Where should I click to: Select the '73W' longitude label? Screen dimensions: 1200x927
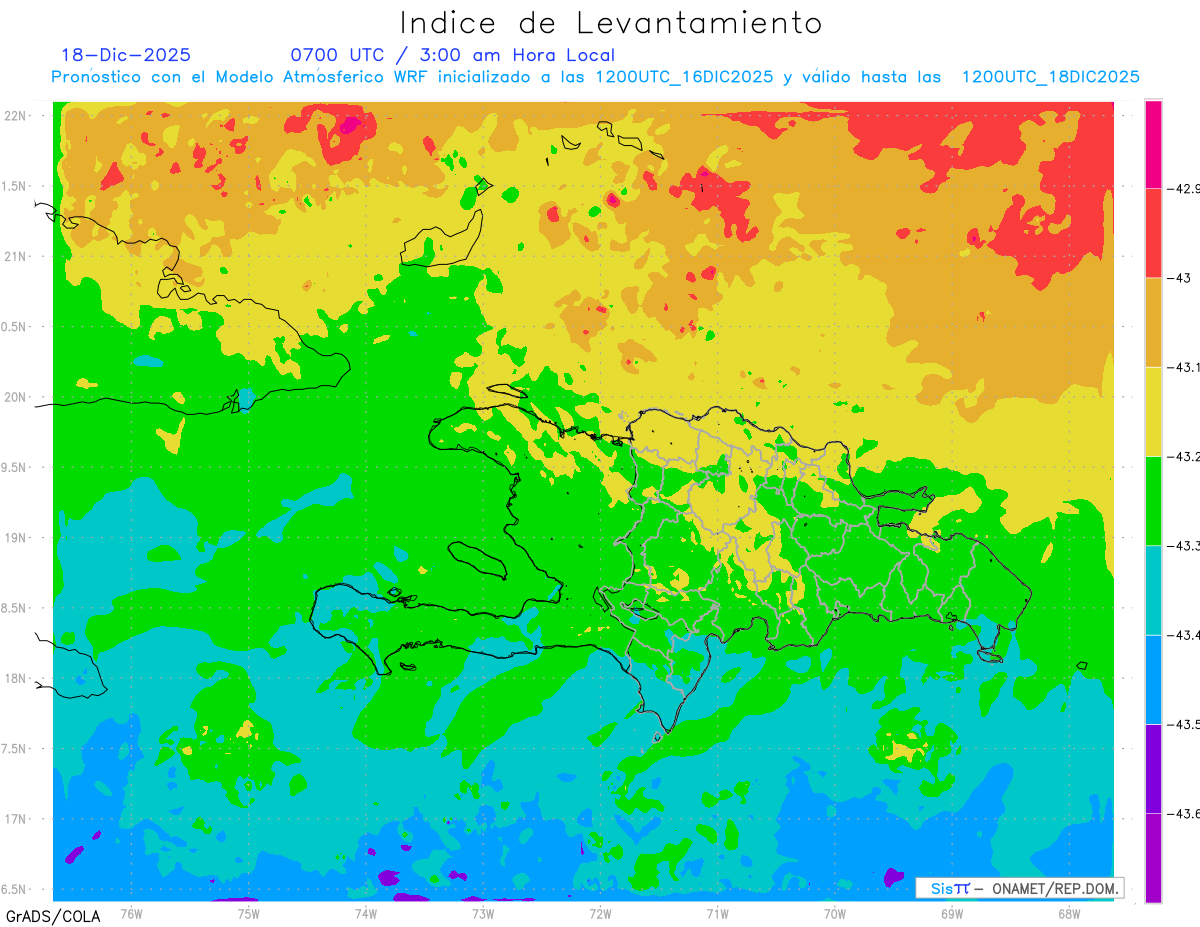click(483, 913)
